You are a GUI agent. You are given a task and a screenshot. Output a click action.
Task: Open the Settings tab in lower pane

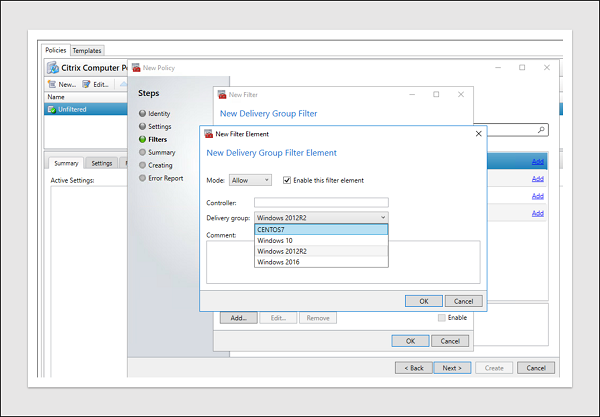[x=101, y=163]
